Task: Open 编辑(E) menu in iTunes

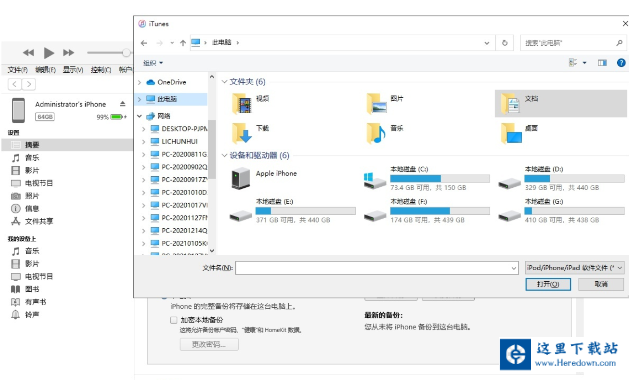Action: click(x=45, y=70)
